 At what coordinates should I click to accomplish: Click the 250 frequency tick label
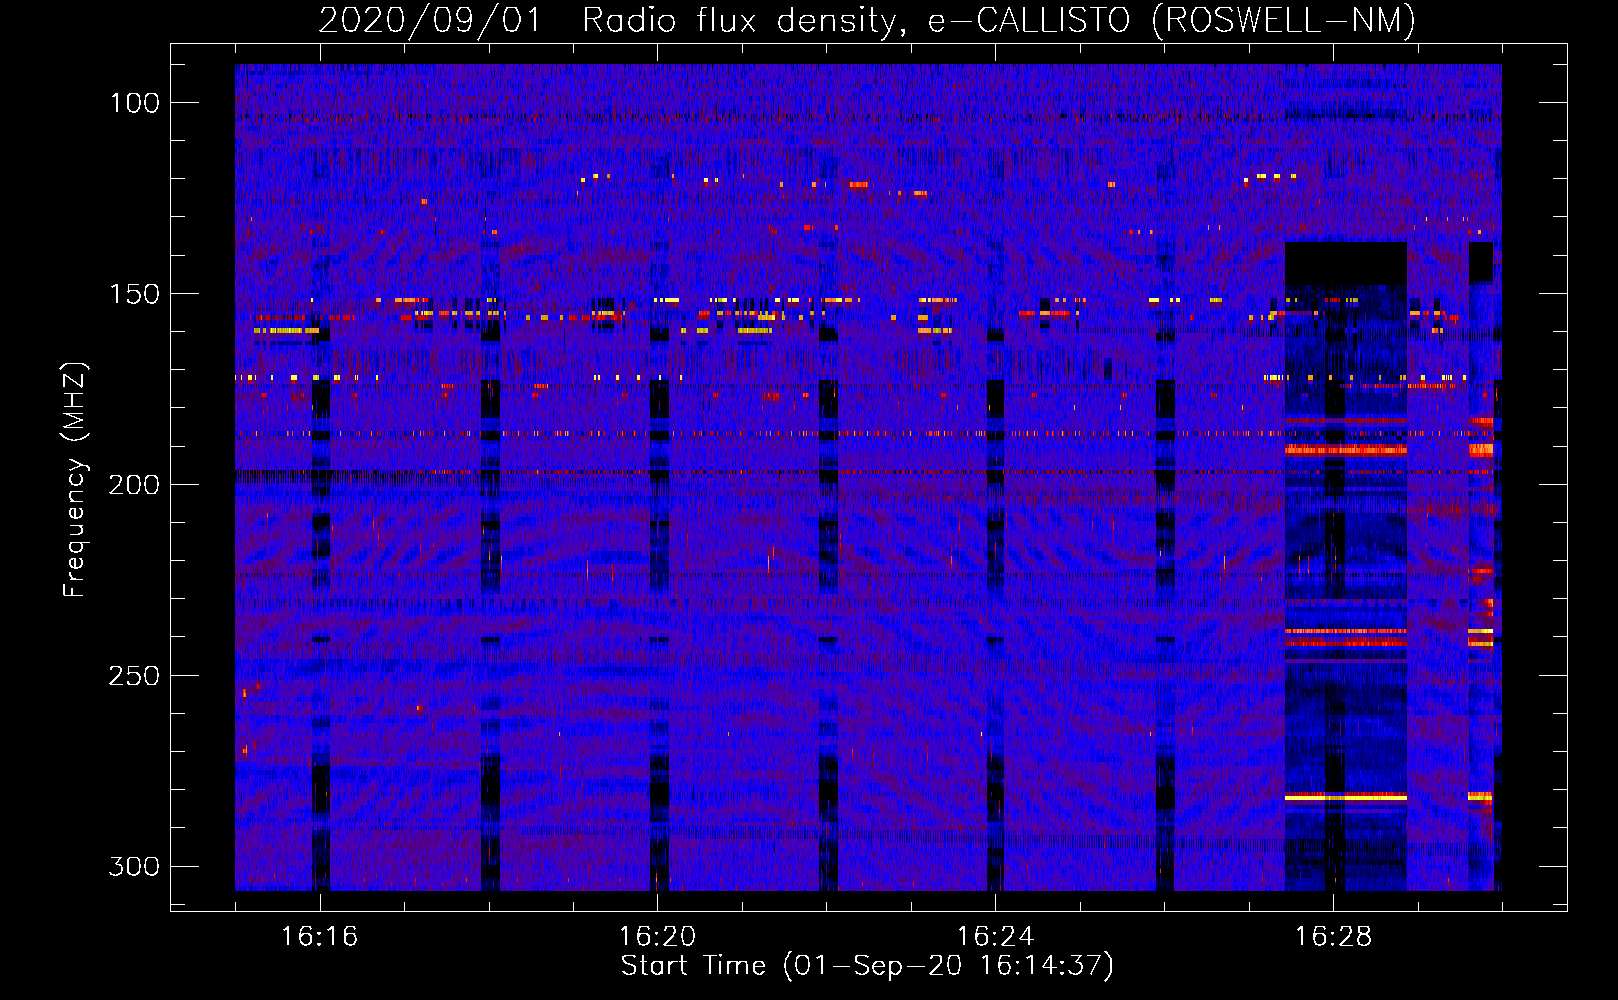134,676
